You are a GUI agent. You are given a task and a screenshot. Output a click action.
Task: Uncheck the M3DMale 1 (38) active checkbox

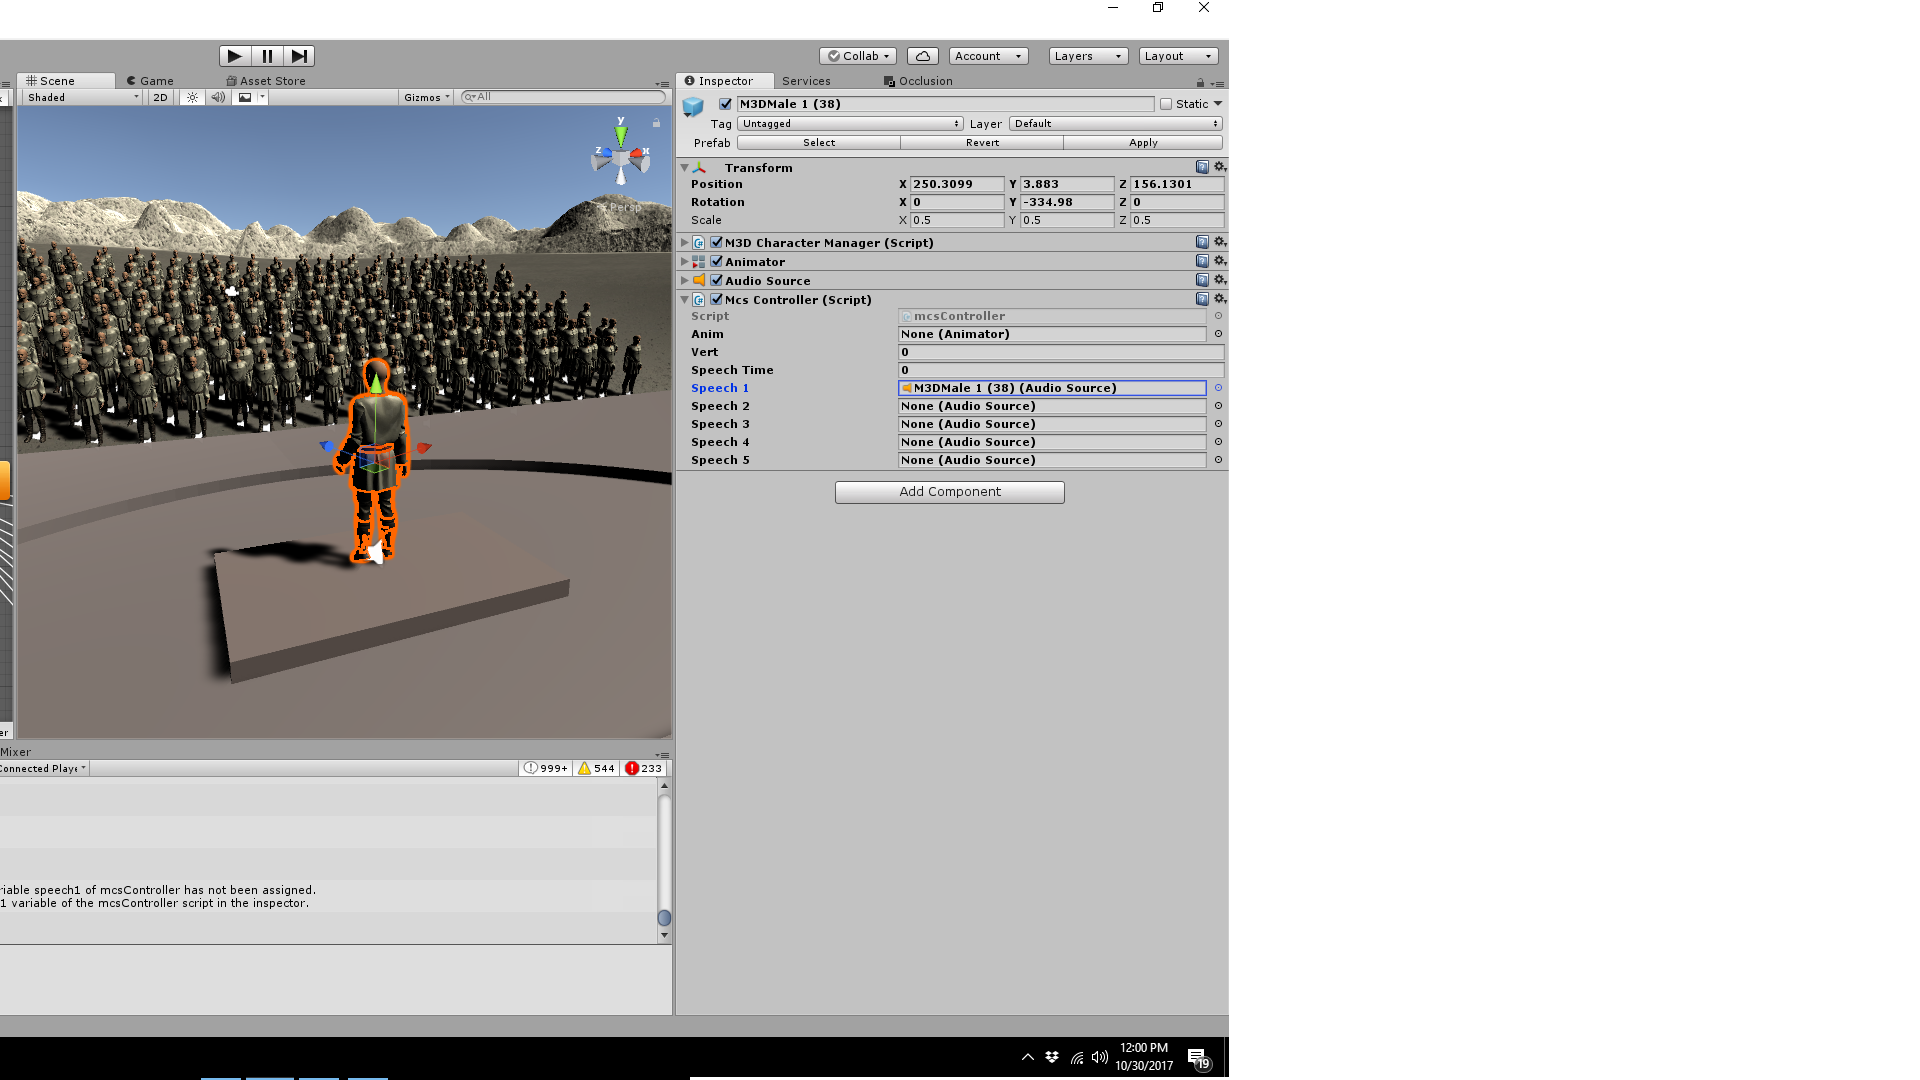click(x=726, y=104)
